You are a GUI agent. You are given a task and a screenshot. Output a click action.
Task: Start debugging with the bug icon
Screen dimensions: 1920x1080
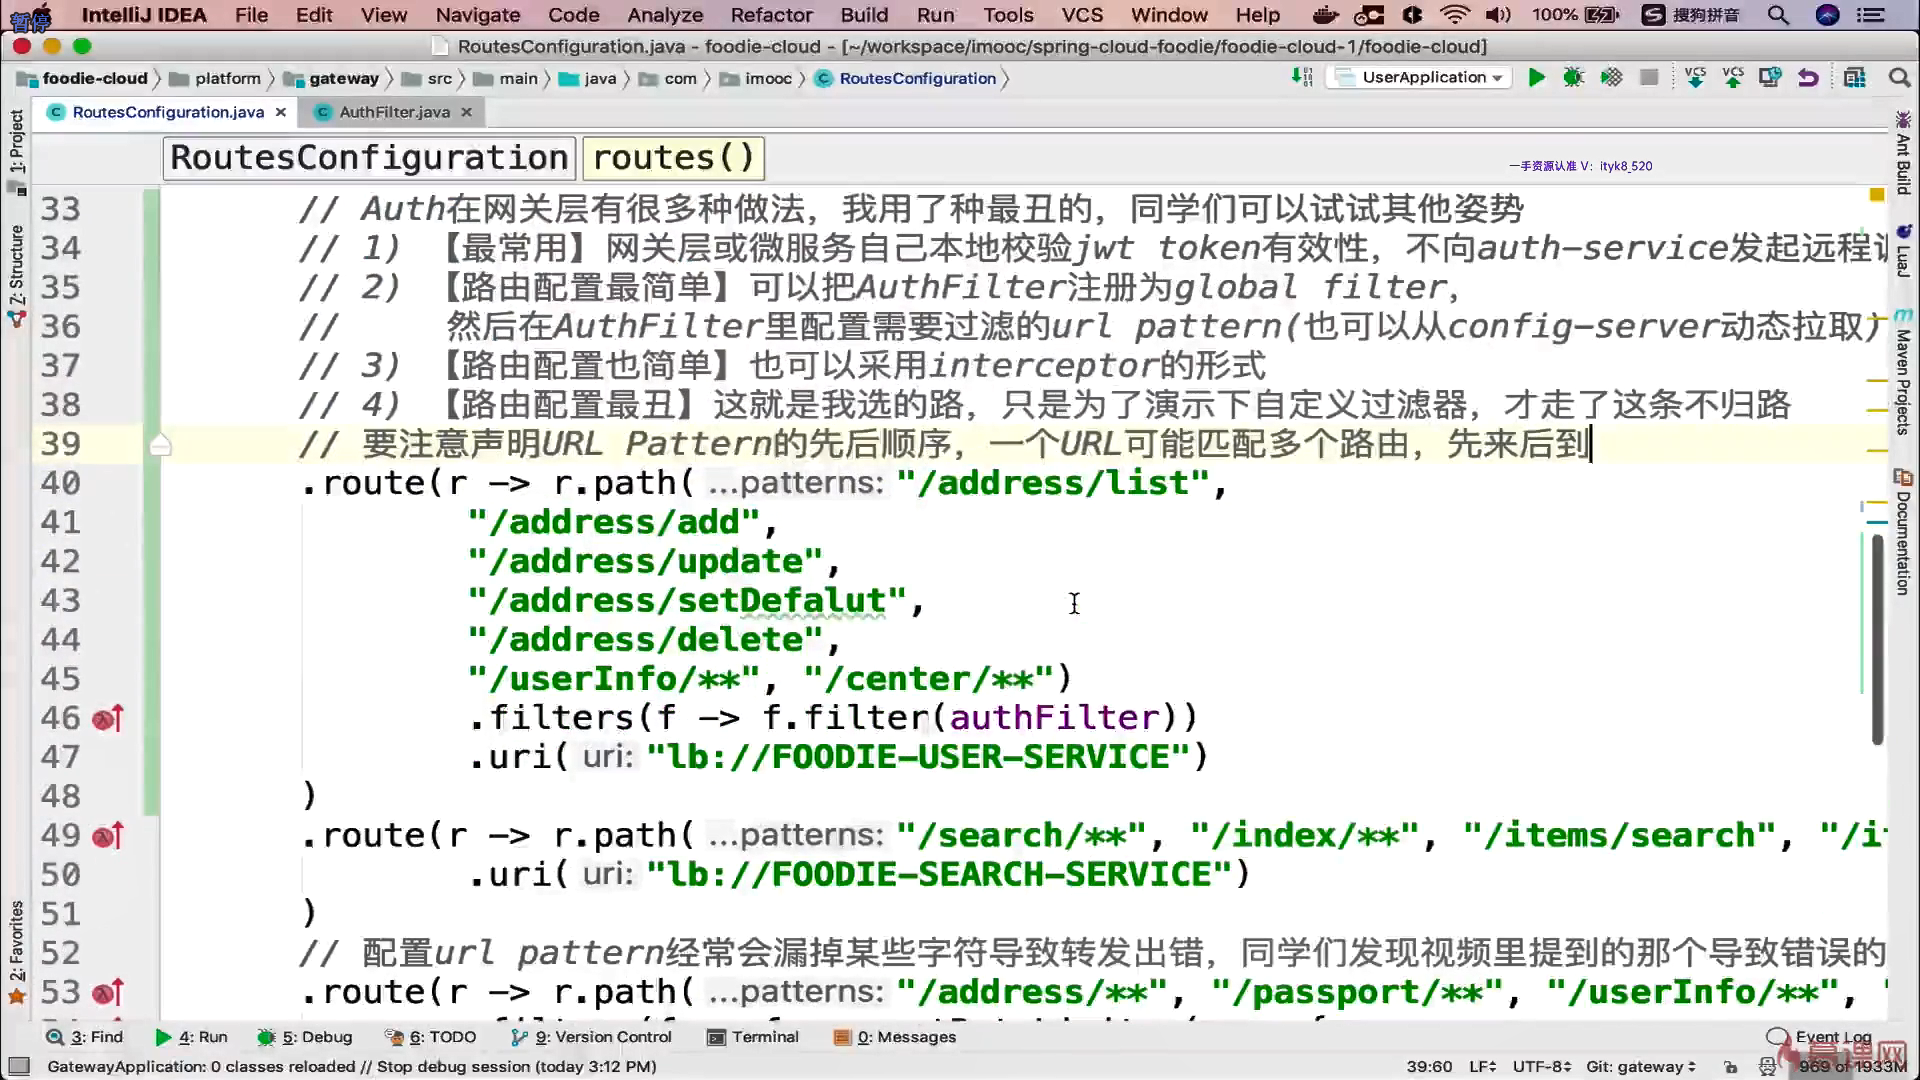point(1573,78)
